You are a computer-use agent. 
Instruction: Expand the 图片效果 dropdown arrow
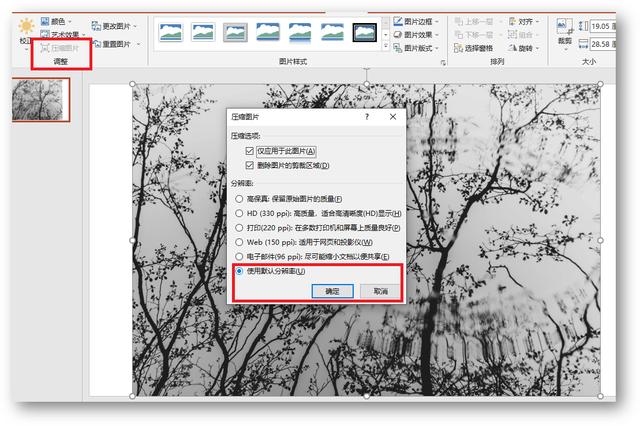pos(437,35)
